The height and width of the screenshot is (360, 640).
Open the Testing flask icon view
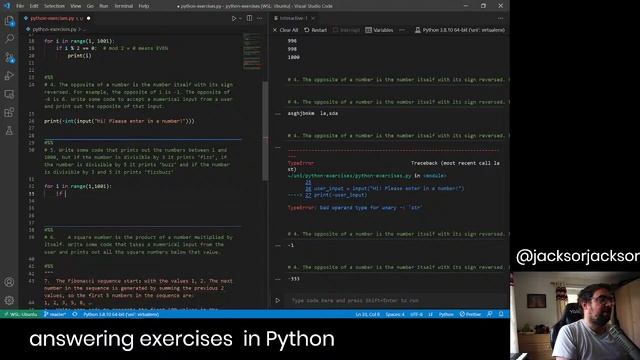pos(9,131)
